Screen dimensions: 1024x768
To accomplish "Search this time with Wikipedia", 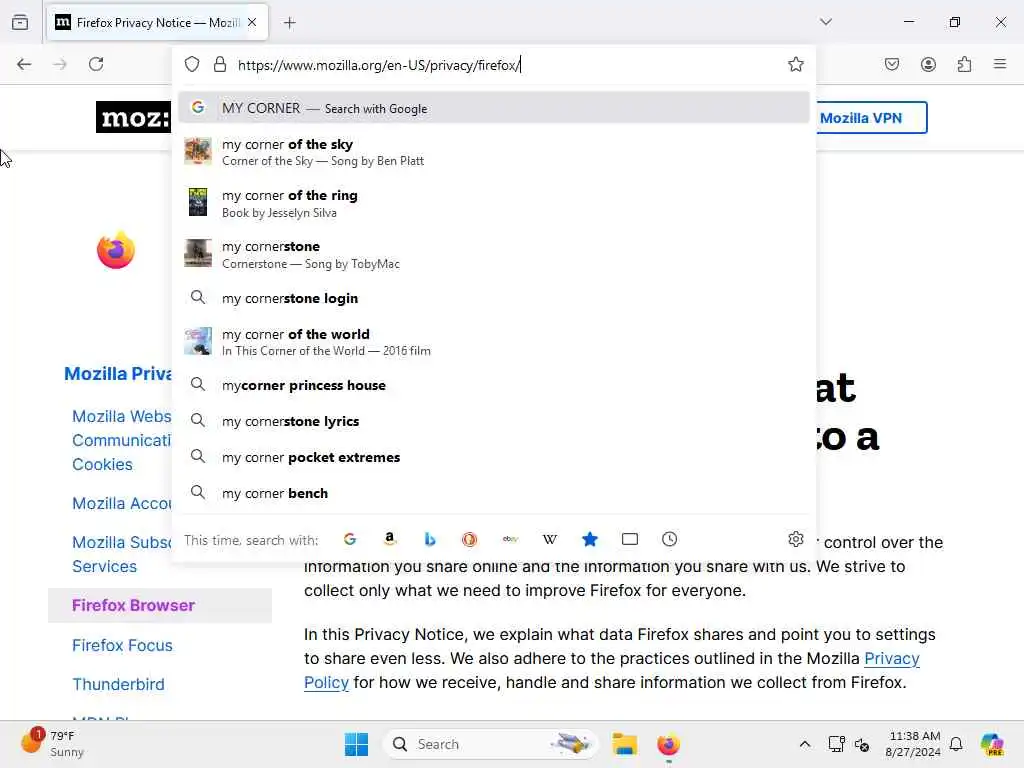I will click(x=550, y=539).
